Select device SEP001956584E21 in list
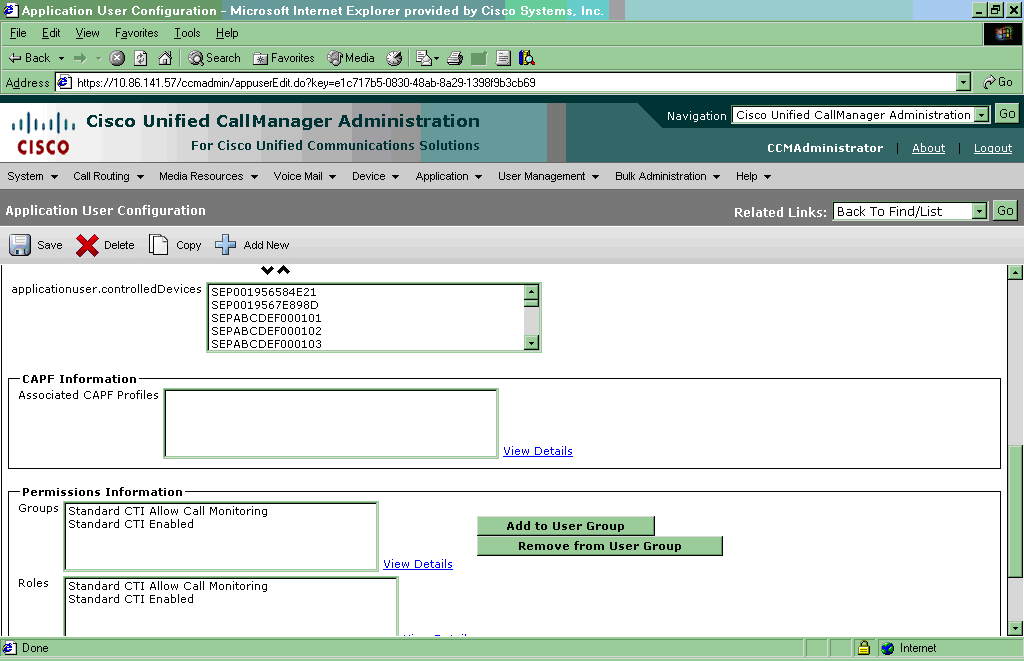Image resolution: width=1024 pixels, height=661 pixels. [x=264, y=292]
